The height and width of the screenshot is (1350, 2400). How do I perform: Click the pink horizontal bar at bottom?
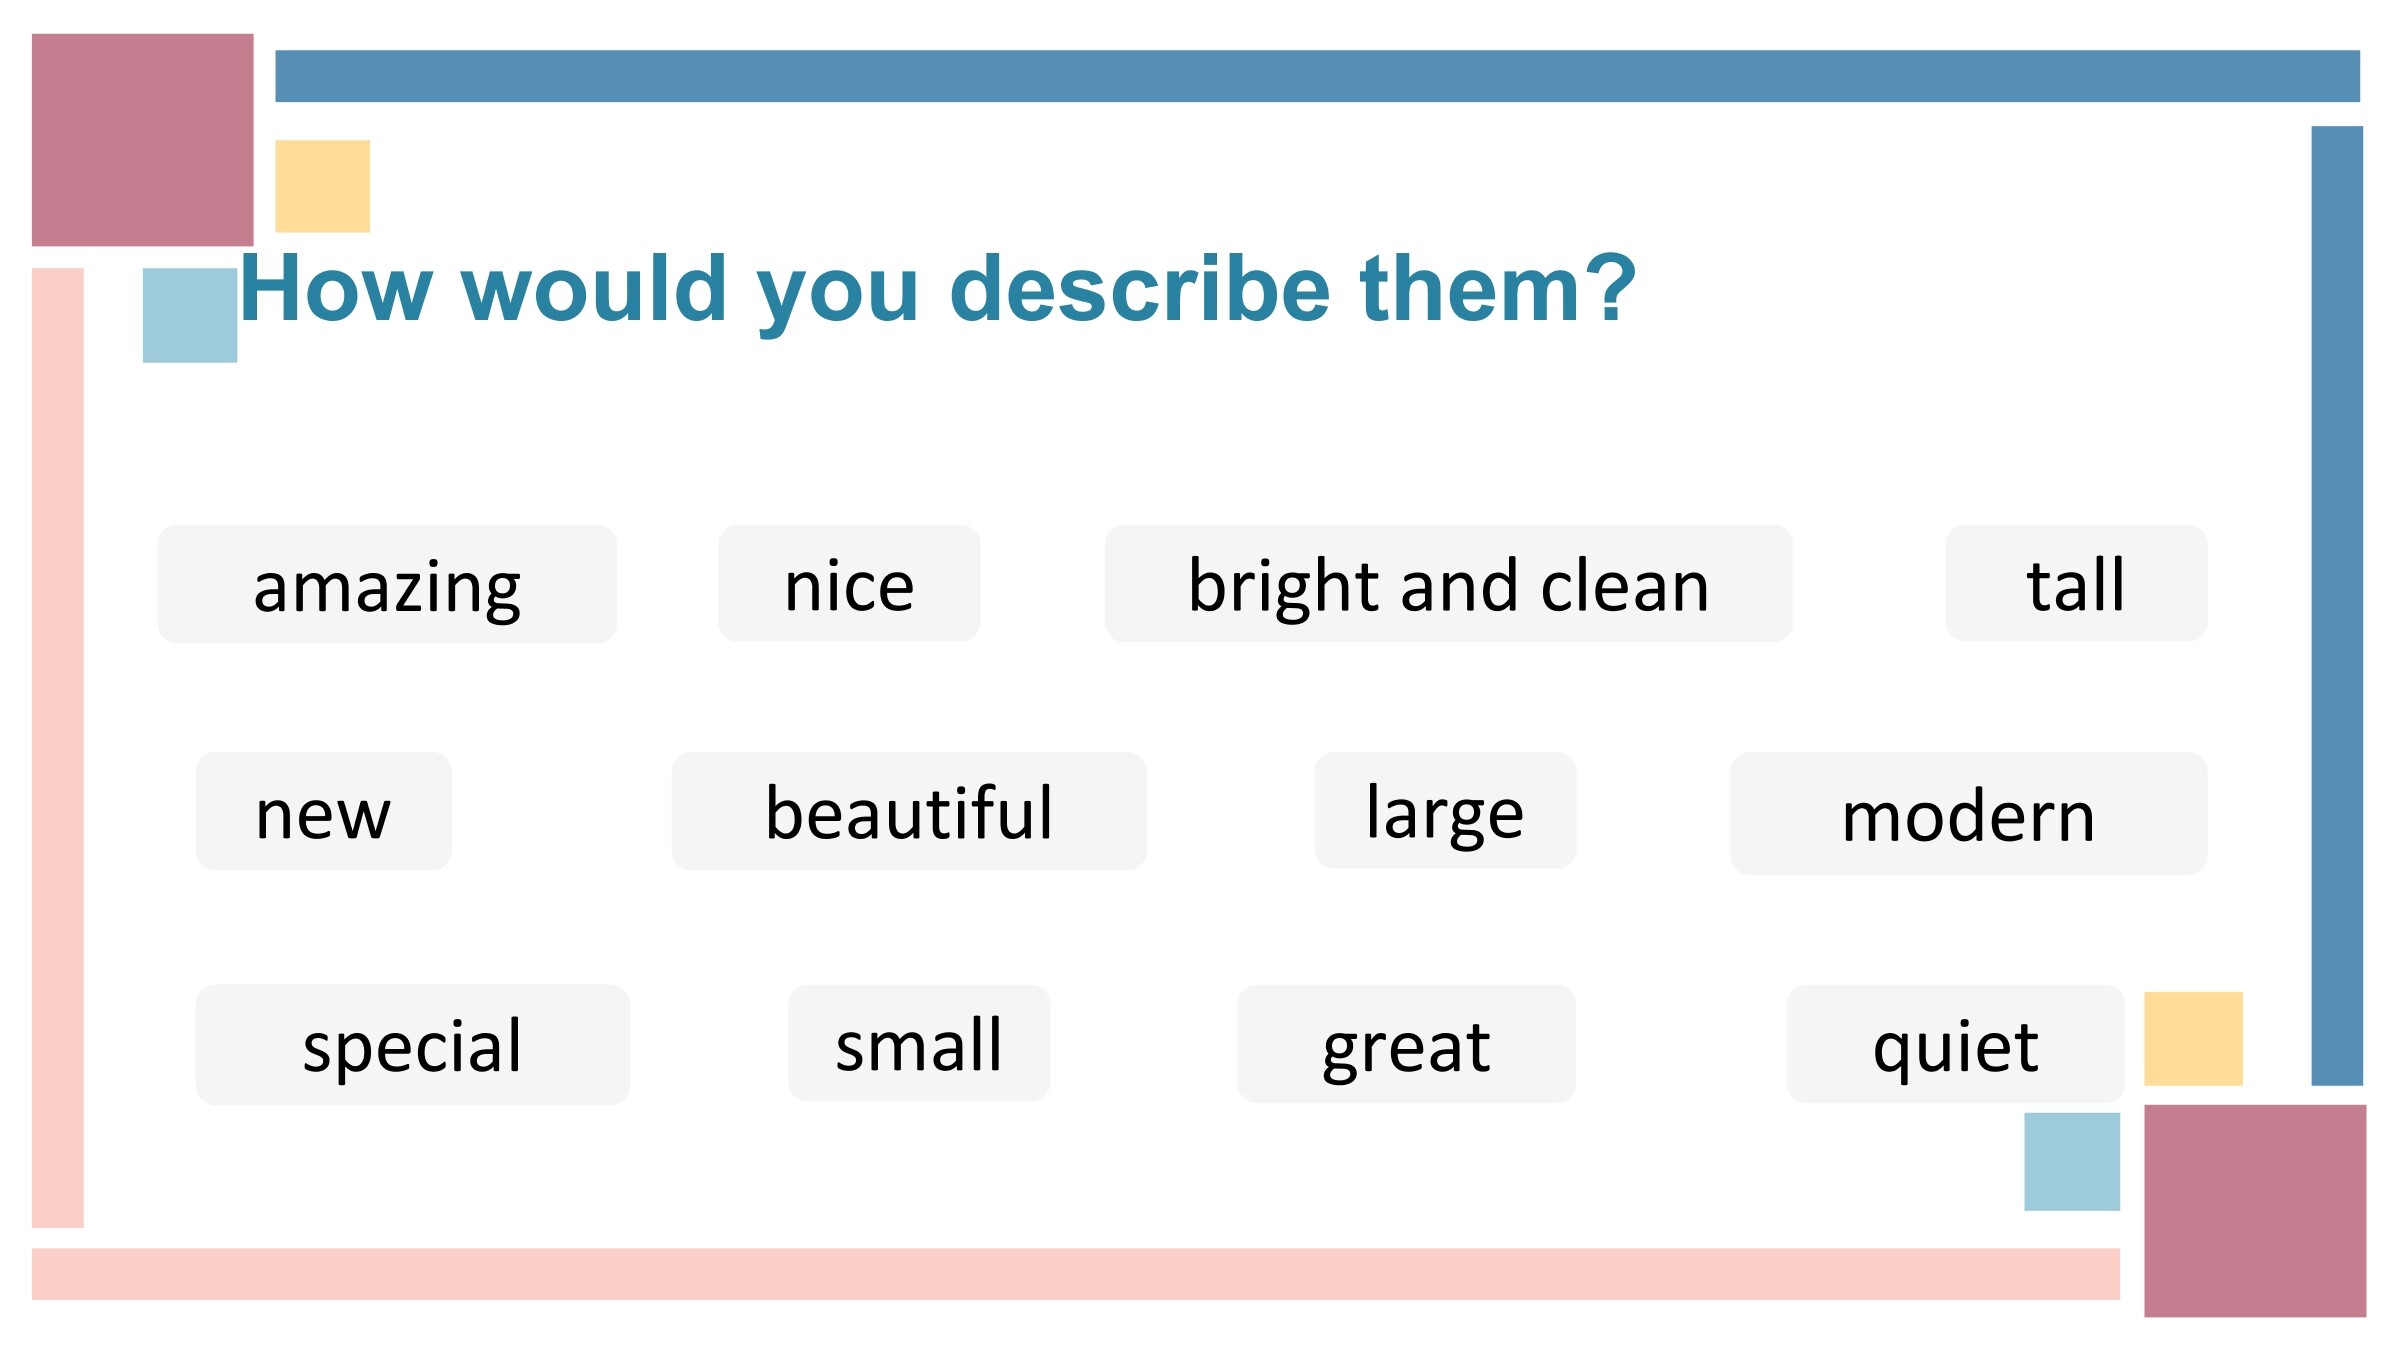coord(1076,1274)
